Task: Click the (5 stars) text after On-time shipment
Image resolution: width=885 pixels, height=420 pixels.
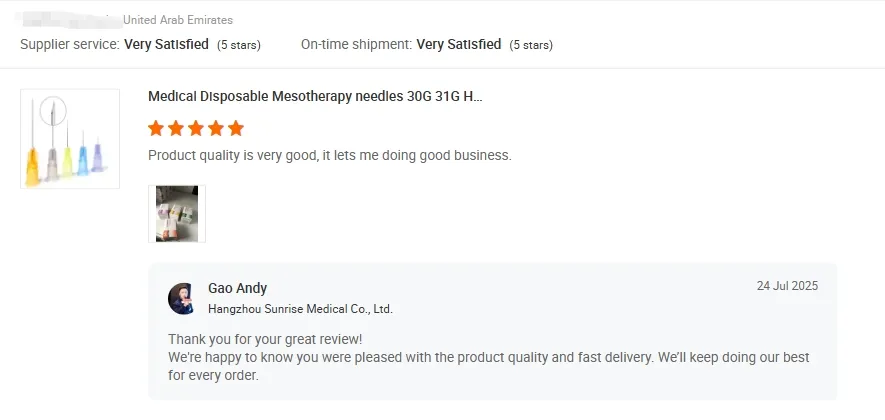Action: [x=531, y=45]
